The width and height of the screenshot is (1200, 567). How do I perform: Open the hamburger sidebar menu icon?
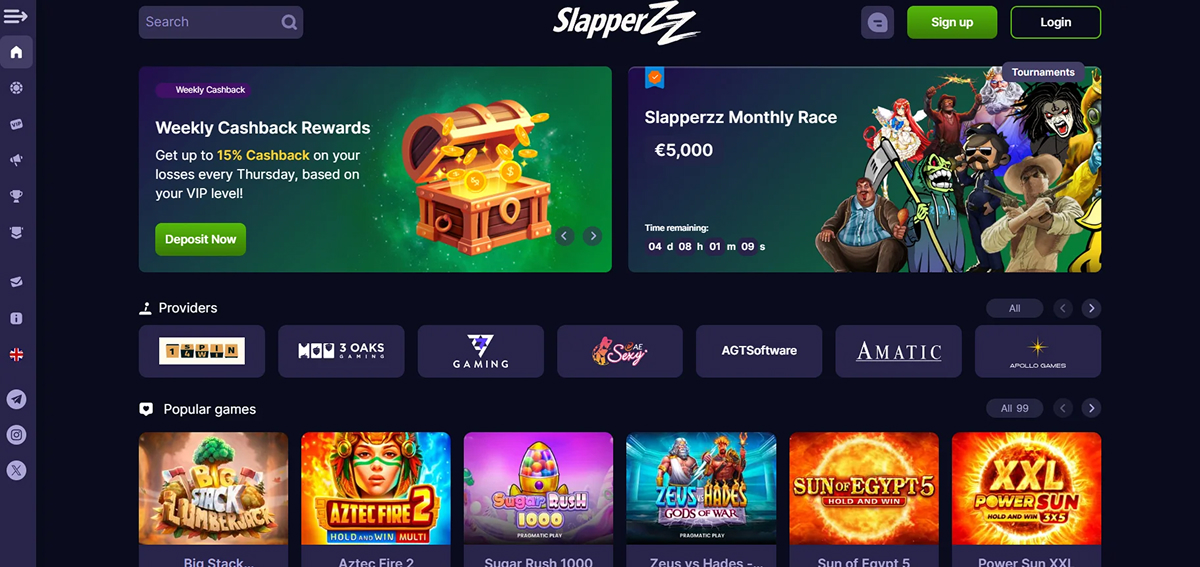click(16, 17)
